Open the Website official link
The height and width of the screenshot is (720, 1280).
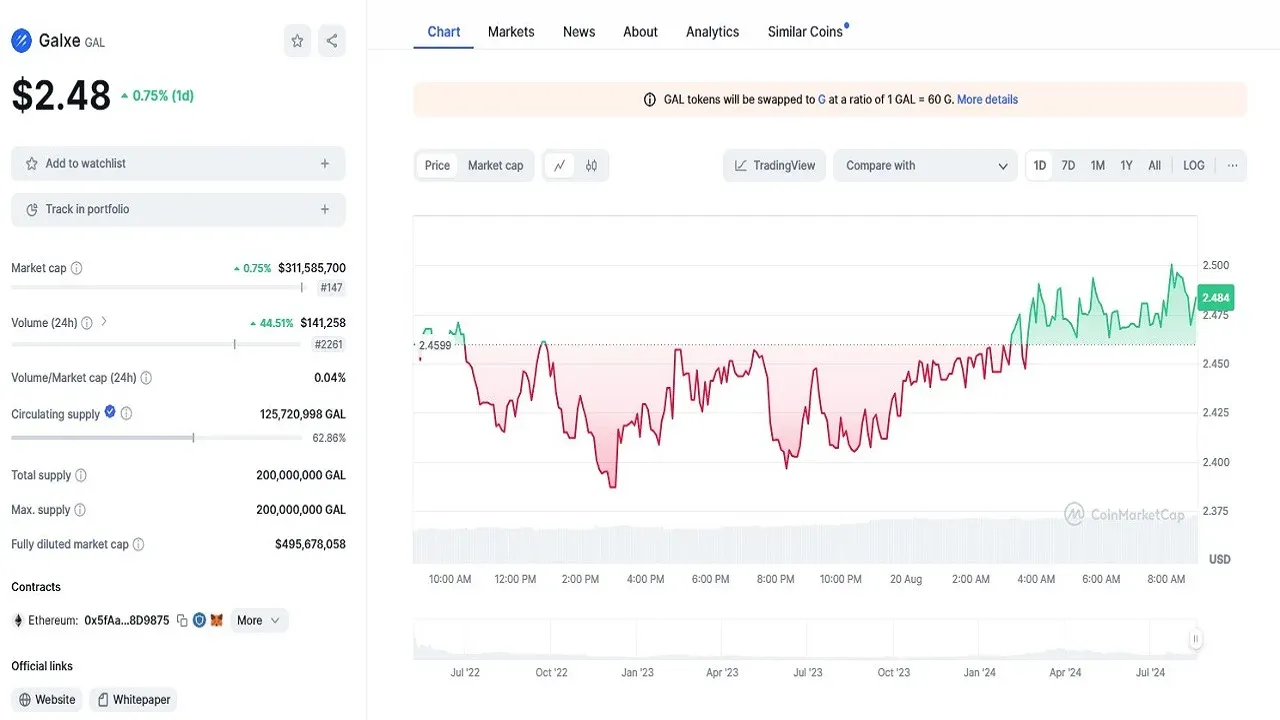pos(47,700)
